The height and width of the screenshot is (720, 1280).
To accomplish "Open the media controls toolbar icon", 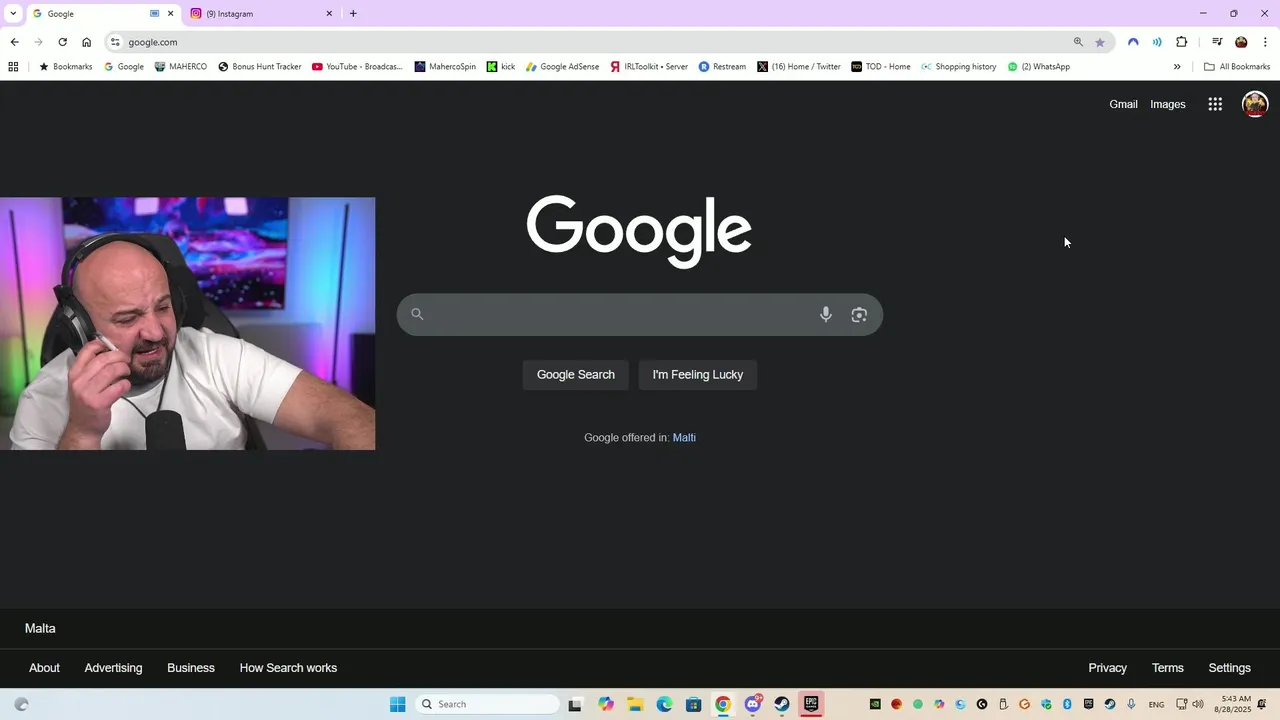I will tap(1217, 42).
